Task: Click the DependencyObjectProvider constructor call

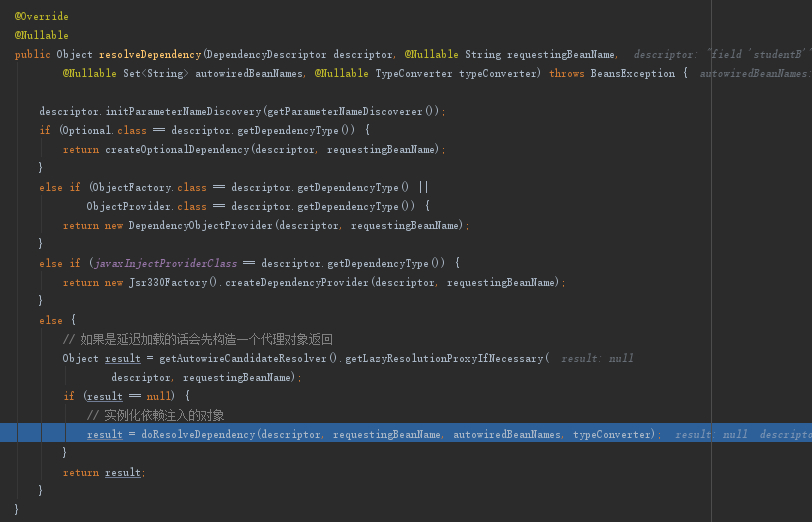Action: pyautogui.click(x=200, y=226)
